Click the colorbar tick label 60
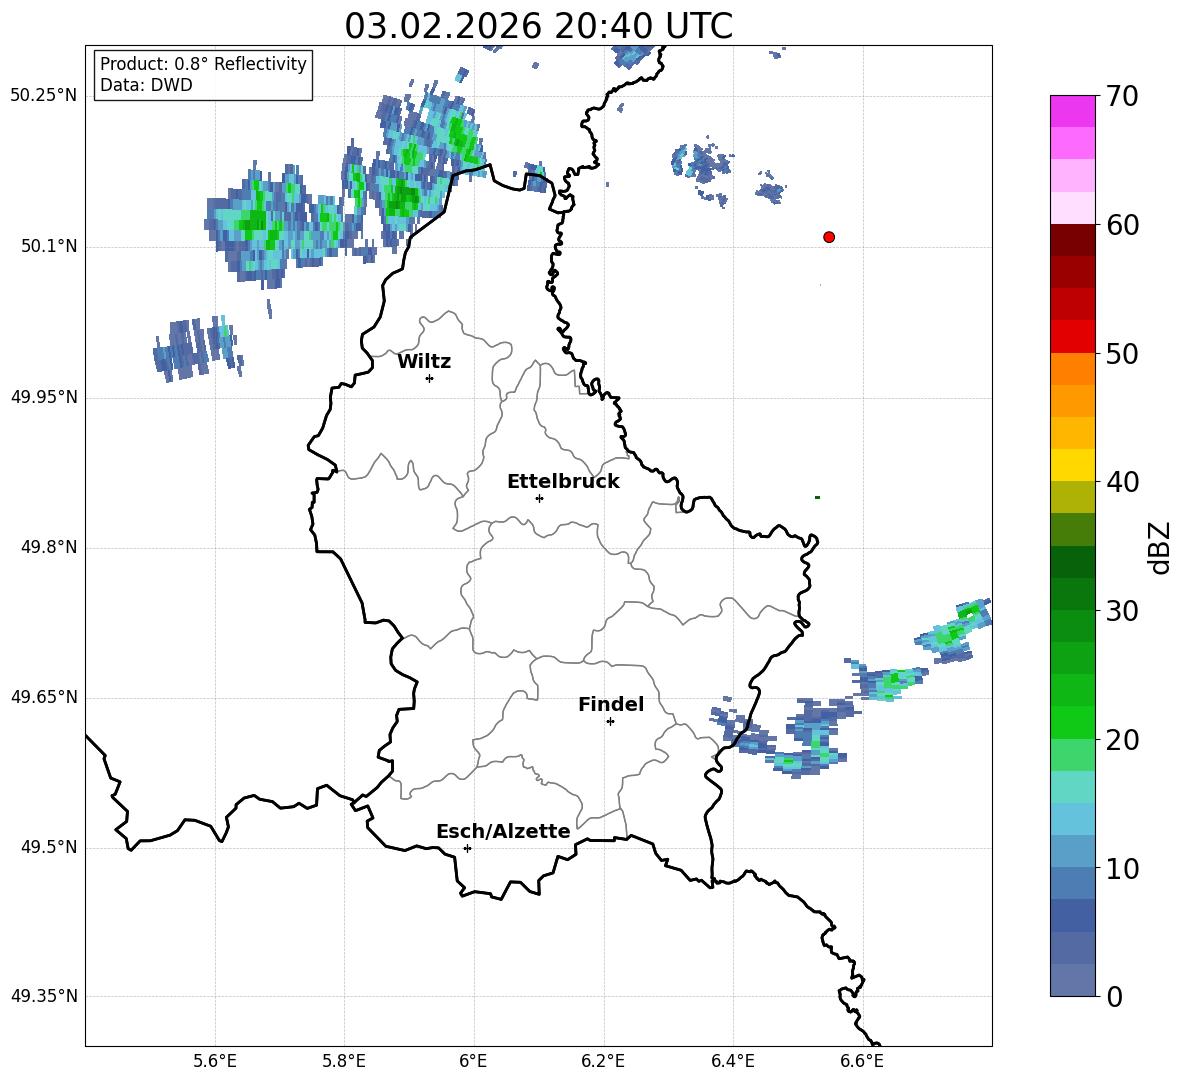Viewport: 1184px width, 1081px height. [1122, 225]
